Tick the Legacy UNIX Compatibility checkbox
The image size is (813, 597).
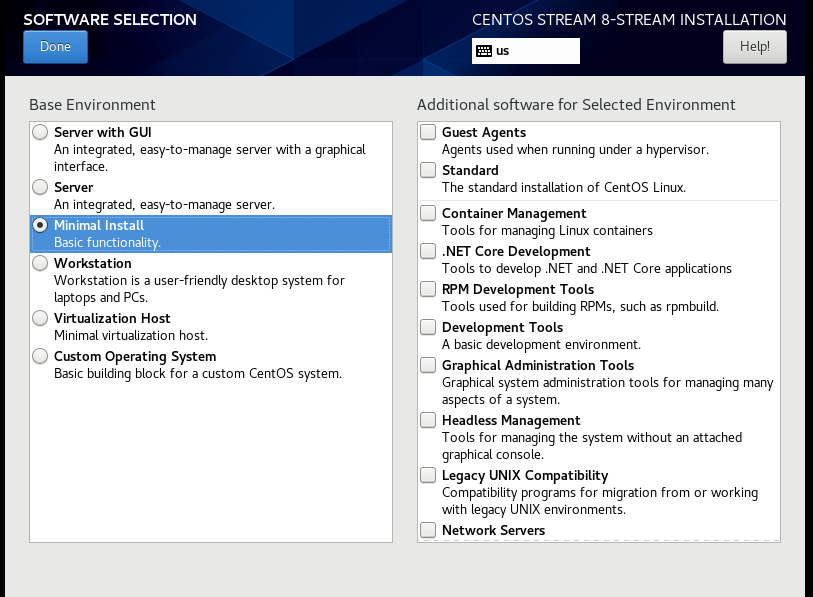point(428,475)
